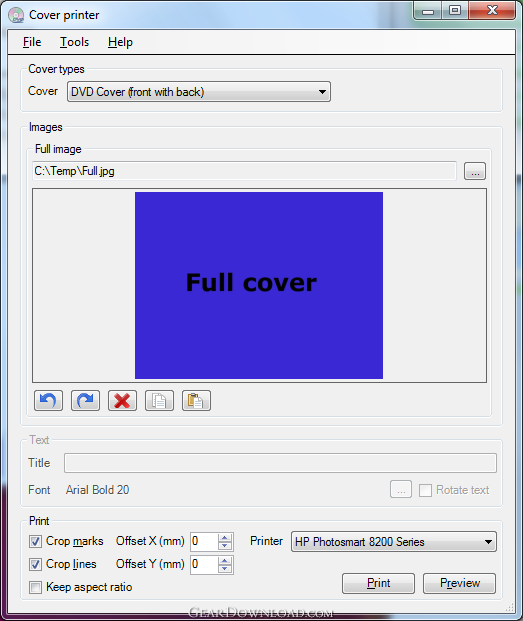This screenshot has width=523, height=621.
Task: Open the File menu
Action: (32, 42)
